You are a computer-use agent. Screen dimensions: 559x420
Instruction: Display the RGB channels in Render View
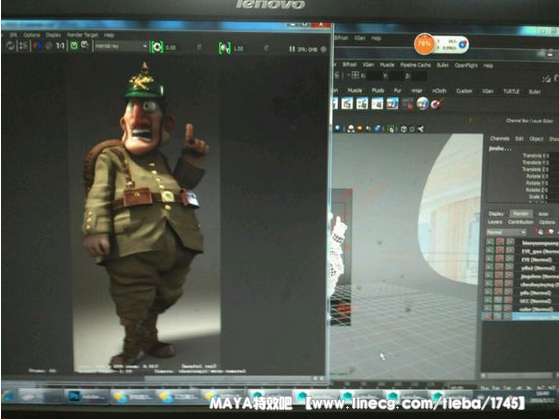click(37, 46)
